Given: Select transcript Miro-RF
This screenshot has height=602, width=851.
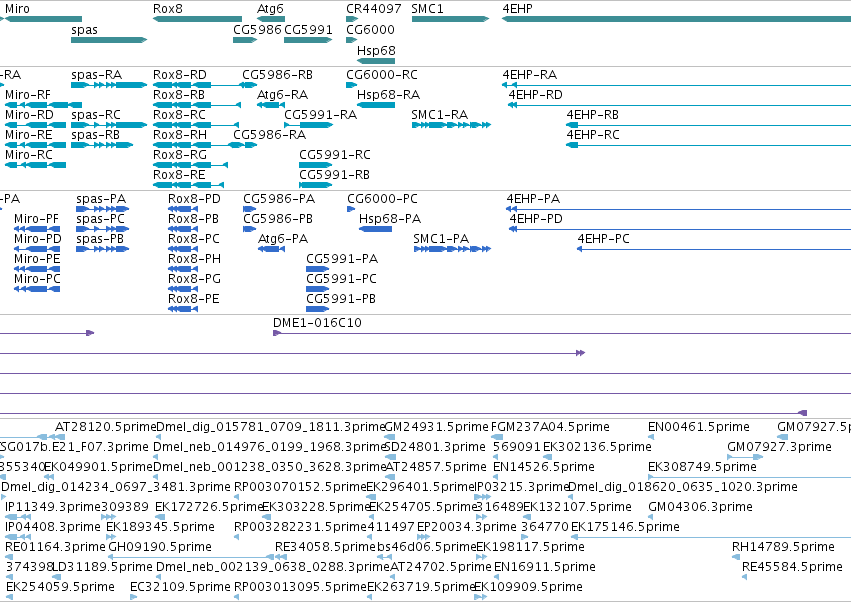Looking at the screenshot, I should click(43, 105).
